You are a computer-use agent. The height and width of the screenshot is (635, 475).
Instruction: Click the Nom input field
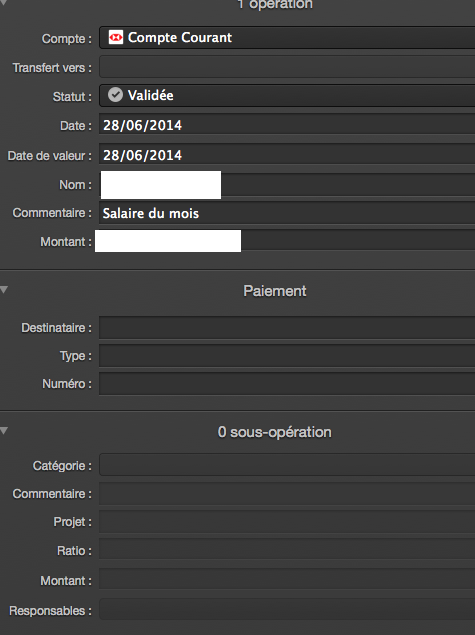287,185
